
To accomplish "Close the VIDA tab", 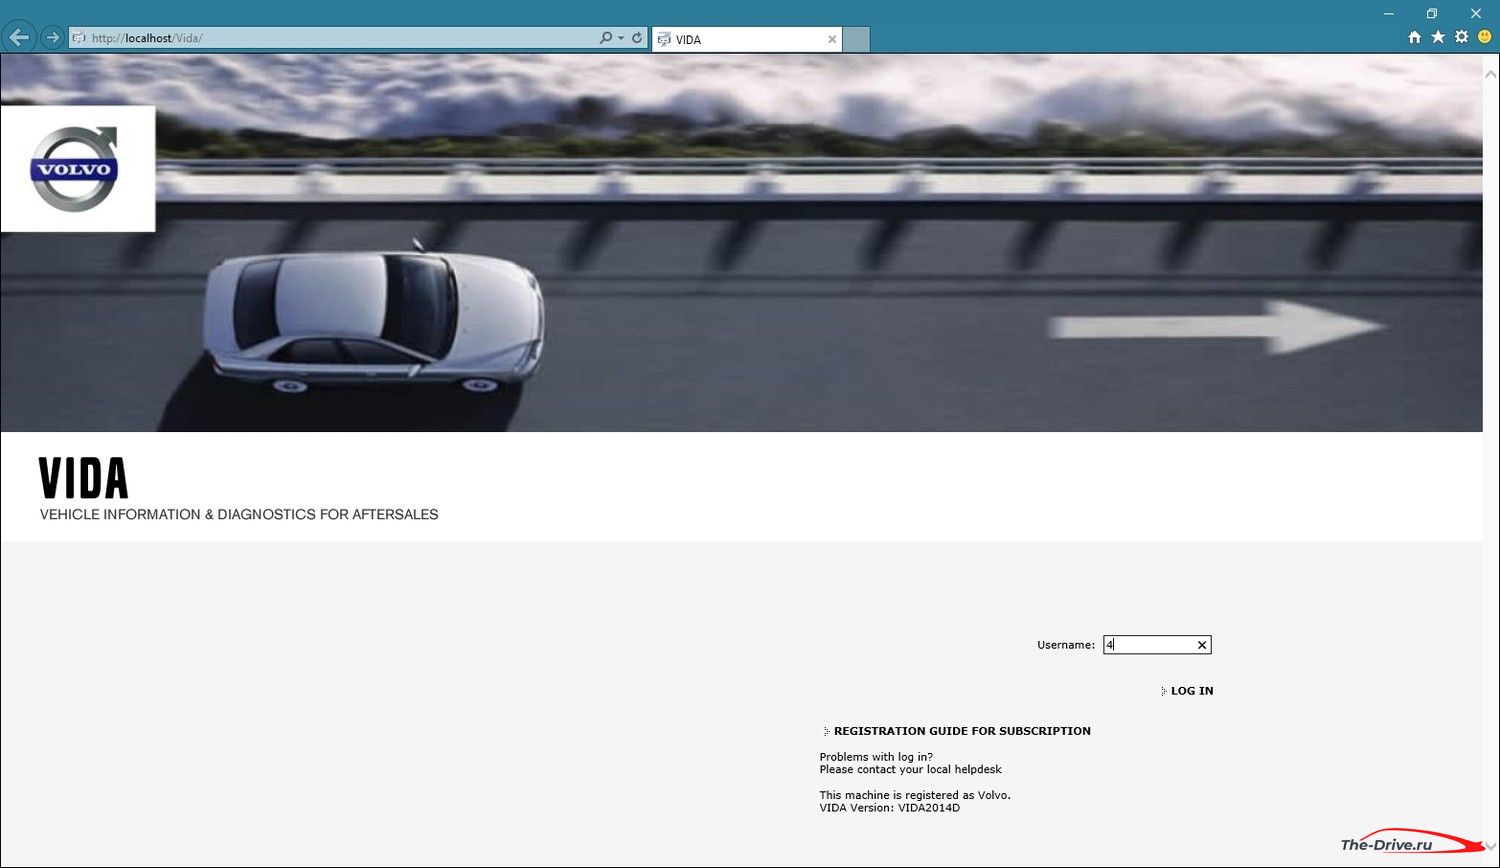I will point(832,39).
